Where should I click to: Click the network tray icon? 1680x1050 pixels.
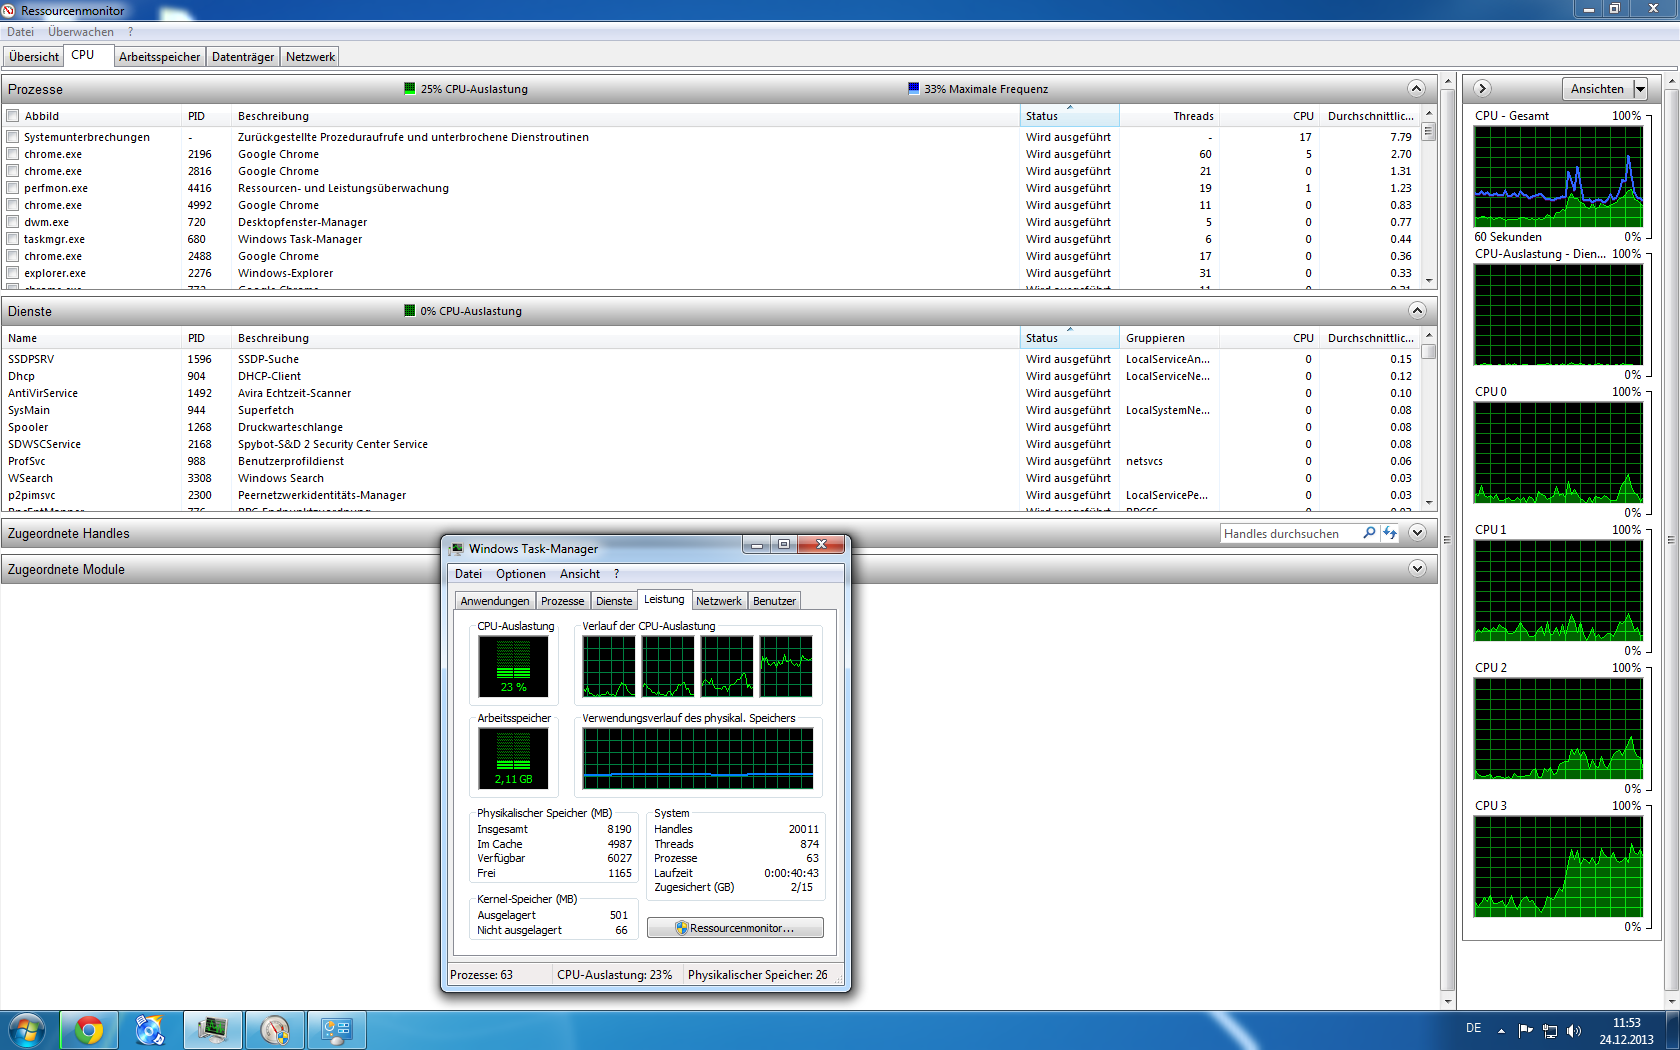[1550, 1030]
